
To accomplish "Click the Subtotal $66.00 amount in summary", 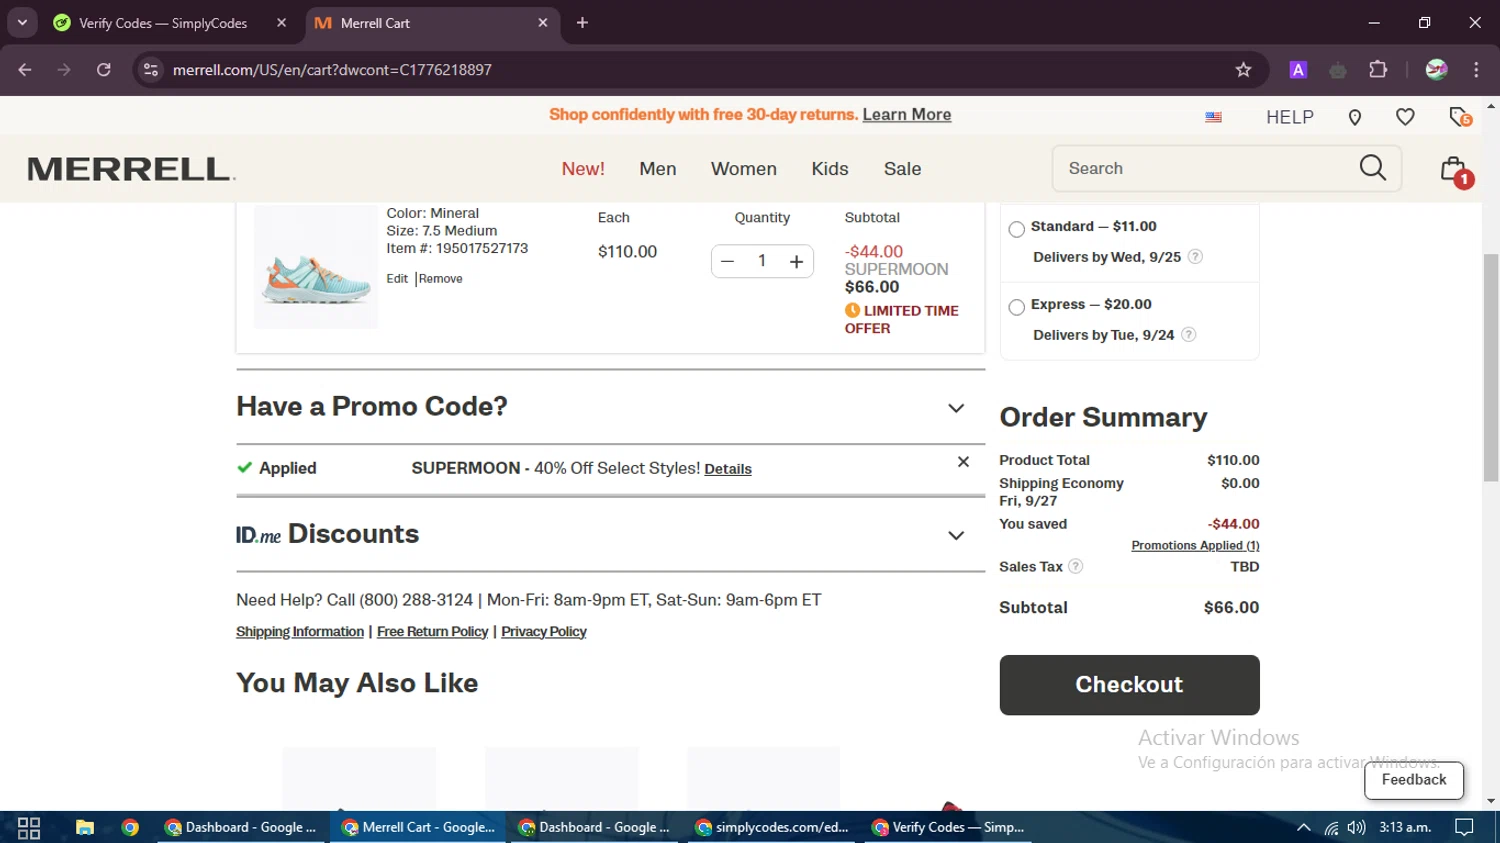I will click(x=1231, y=608).
